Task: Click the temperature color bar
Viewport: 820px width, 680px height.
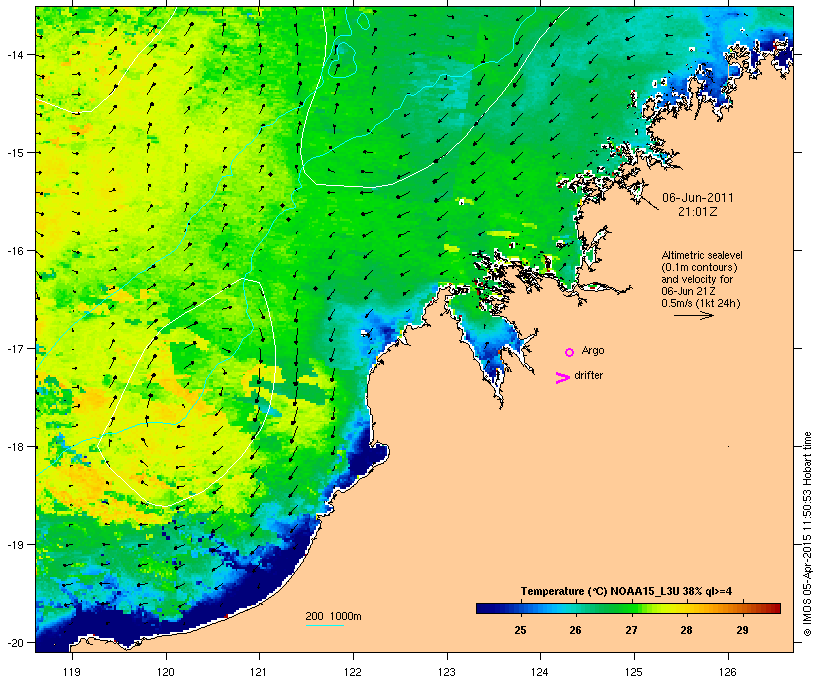Action: tap(628, 608)
